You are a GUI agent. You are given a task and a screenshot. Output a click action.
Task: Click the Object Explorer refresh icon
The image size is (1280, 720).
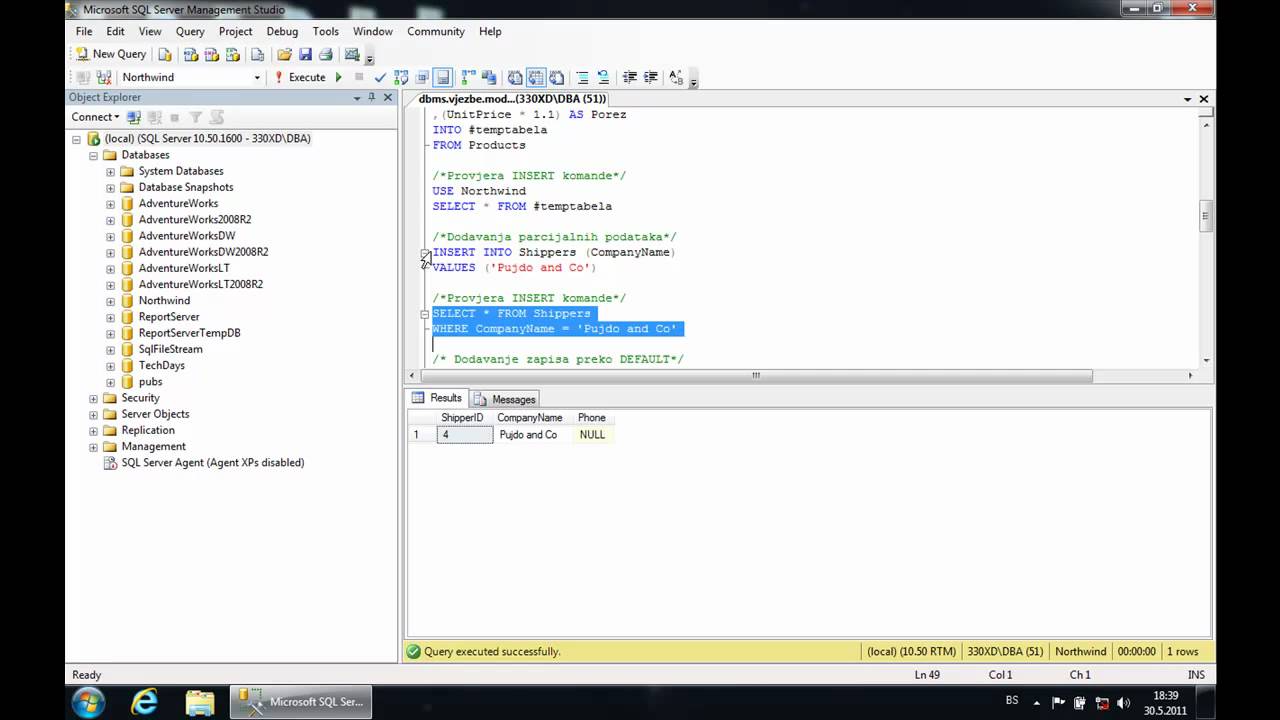point(217,117)
